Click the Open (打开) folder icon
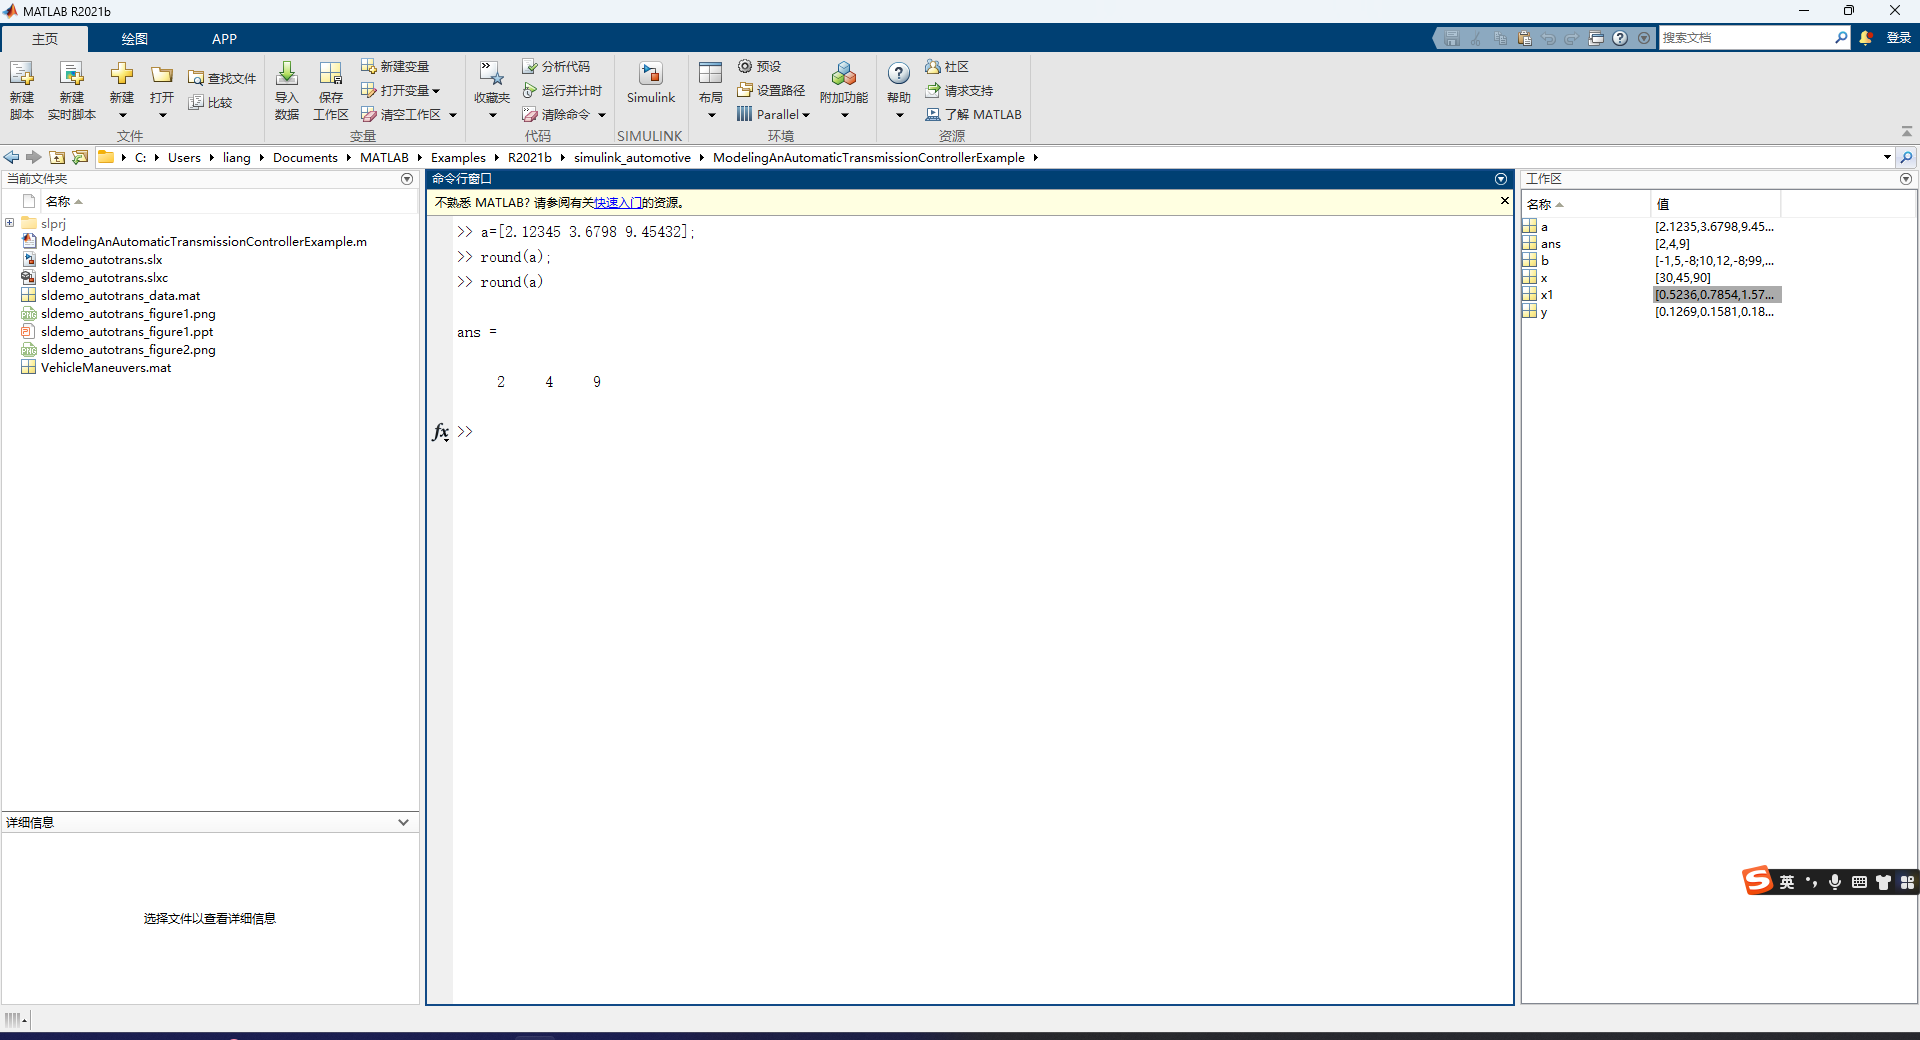This screenshot has height=1040, width=1920. (162, 75)
